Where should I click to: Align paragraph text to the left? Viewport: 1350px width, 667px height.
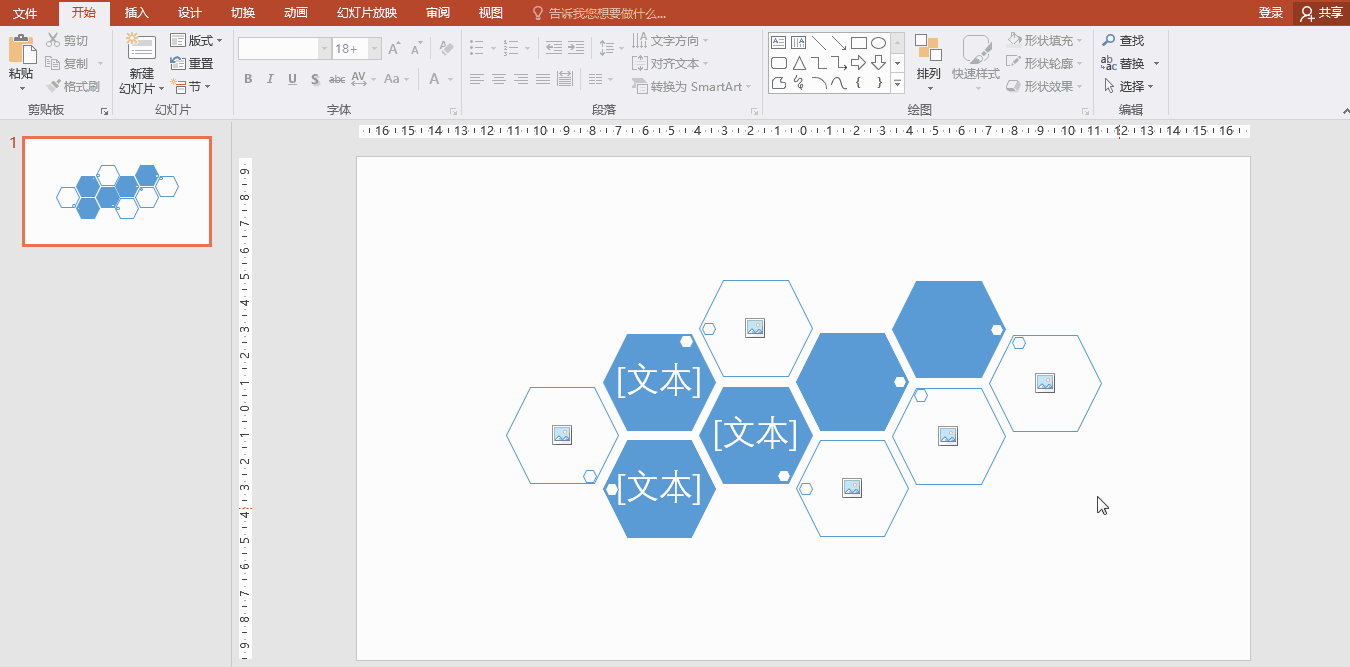pyautogui.click(x=476, y=79)
